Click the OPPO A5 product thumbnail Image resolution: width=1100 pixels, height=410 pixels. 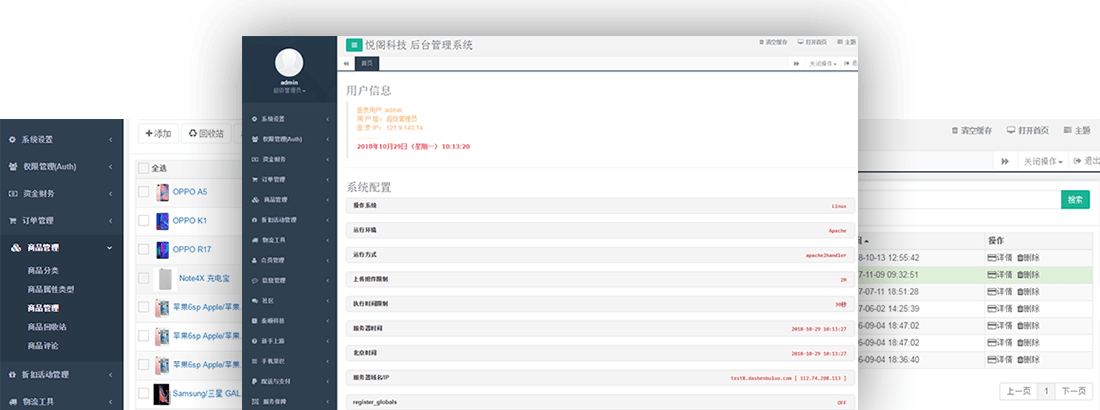(x=163, y=192)
